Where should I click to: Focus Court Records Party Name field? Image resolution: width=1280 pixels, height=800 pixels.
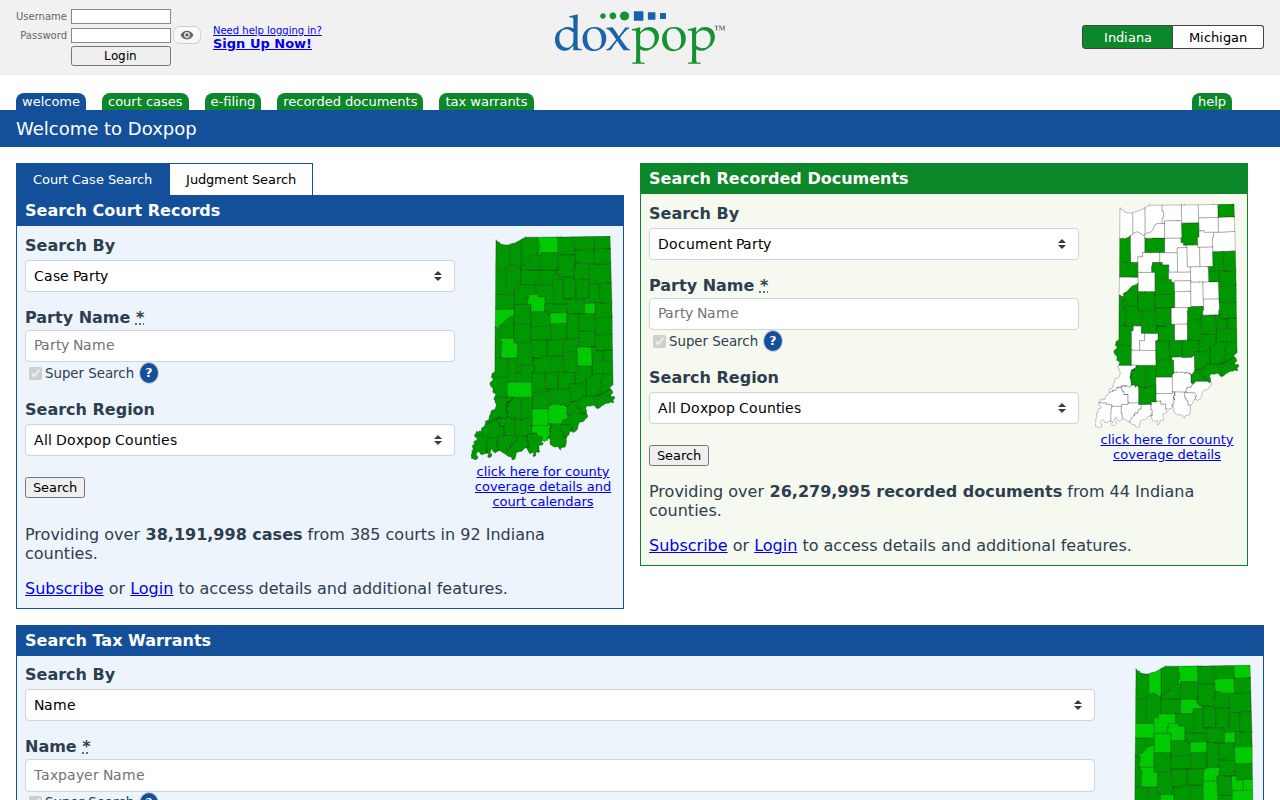click(x=240, y=346)
